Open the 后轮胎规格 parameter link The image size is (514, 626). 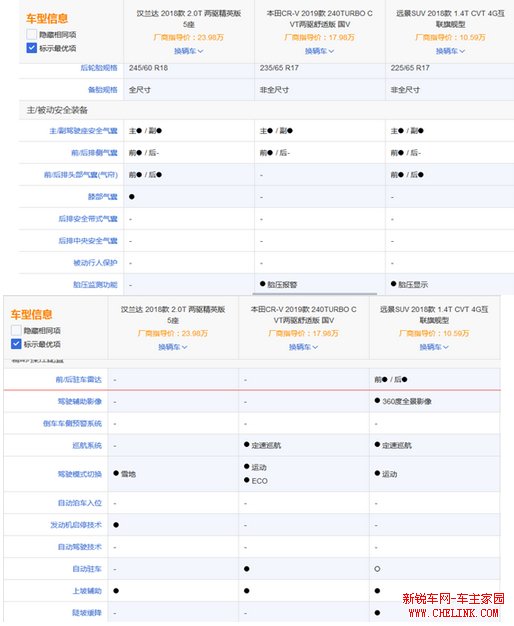pyautogui.click(x=99, y=68)
